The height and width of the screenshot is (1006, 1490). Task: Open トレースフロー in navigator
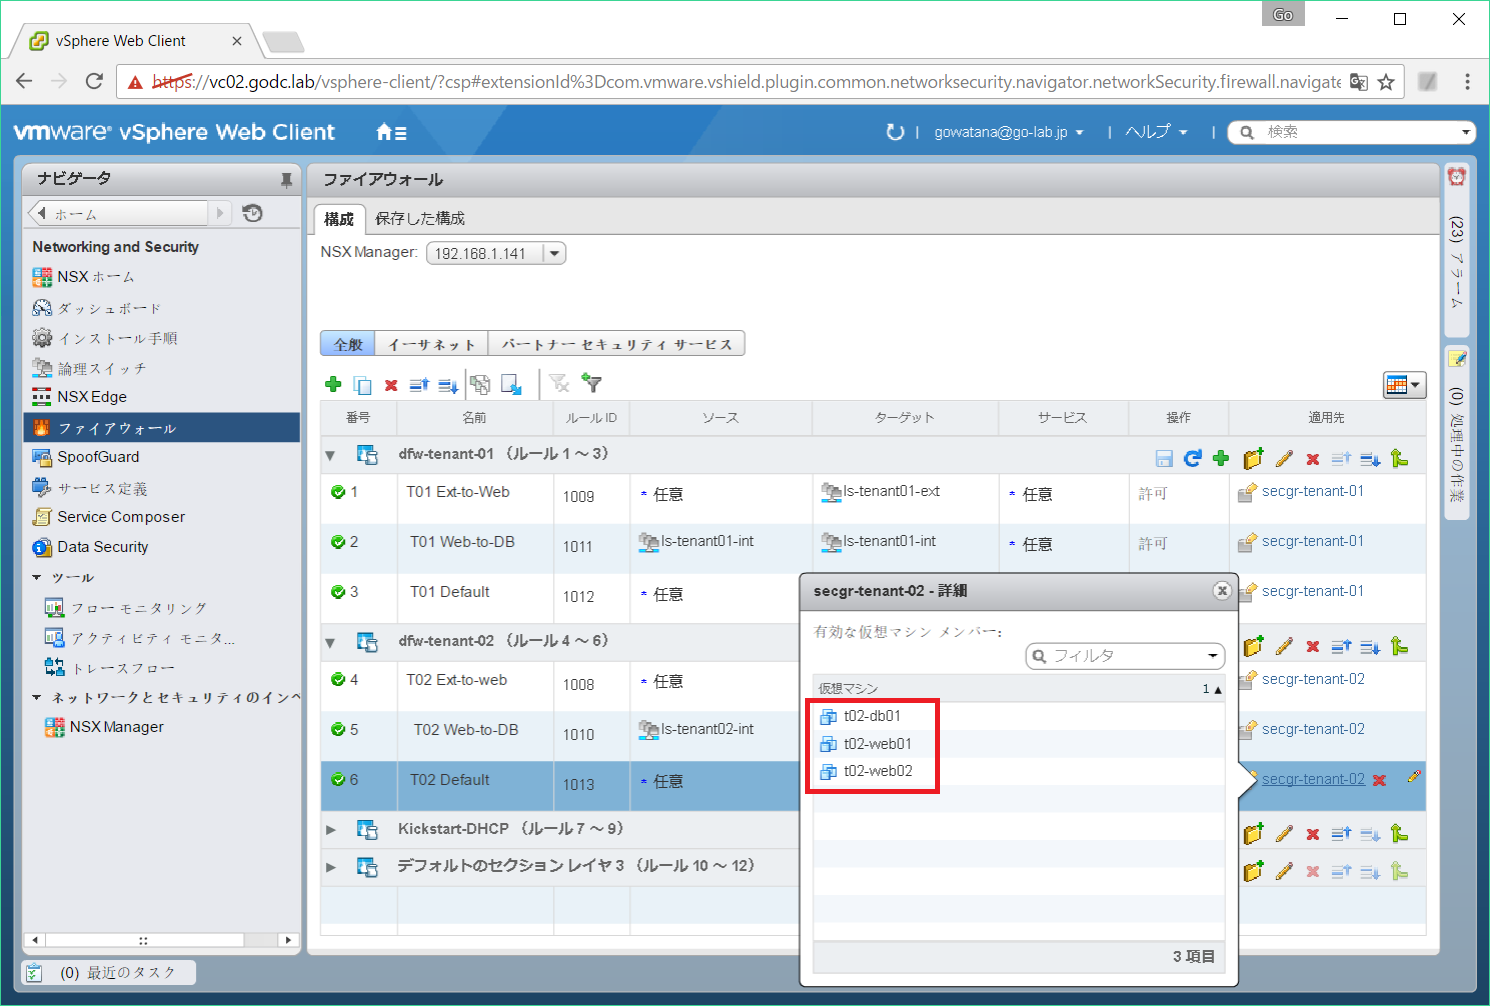[x=111, y=668]
